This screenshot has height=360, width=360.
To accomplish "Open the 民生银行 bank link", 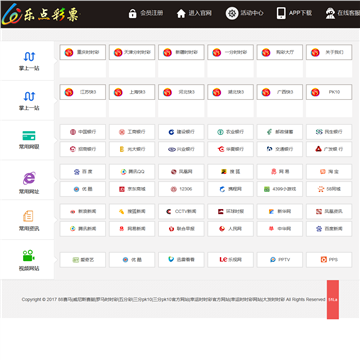I will coord(329,132).
